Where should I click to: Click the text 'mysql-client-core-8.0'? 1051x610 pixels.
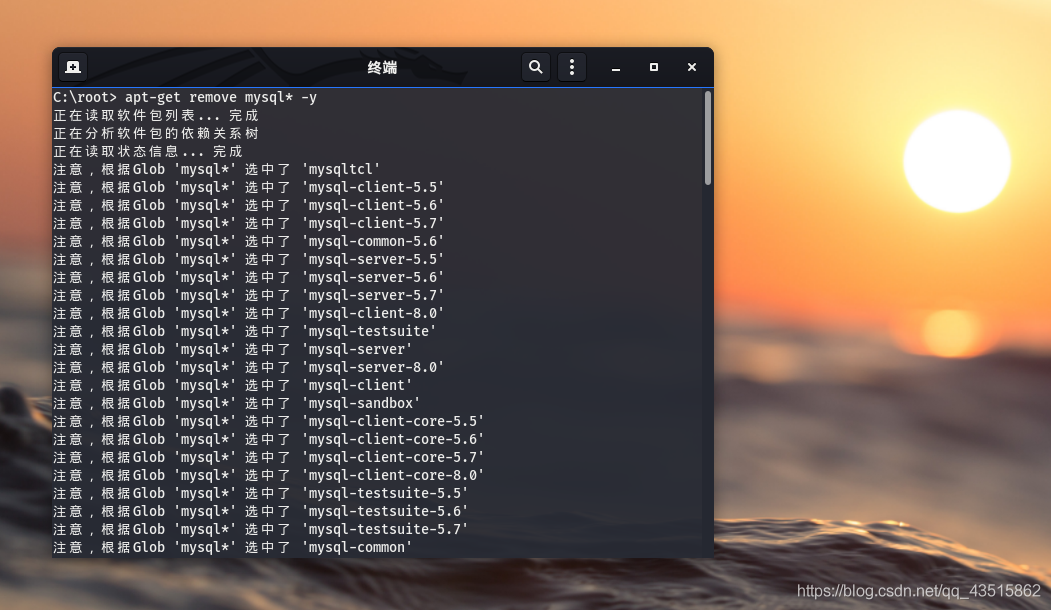pos(393,475)
